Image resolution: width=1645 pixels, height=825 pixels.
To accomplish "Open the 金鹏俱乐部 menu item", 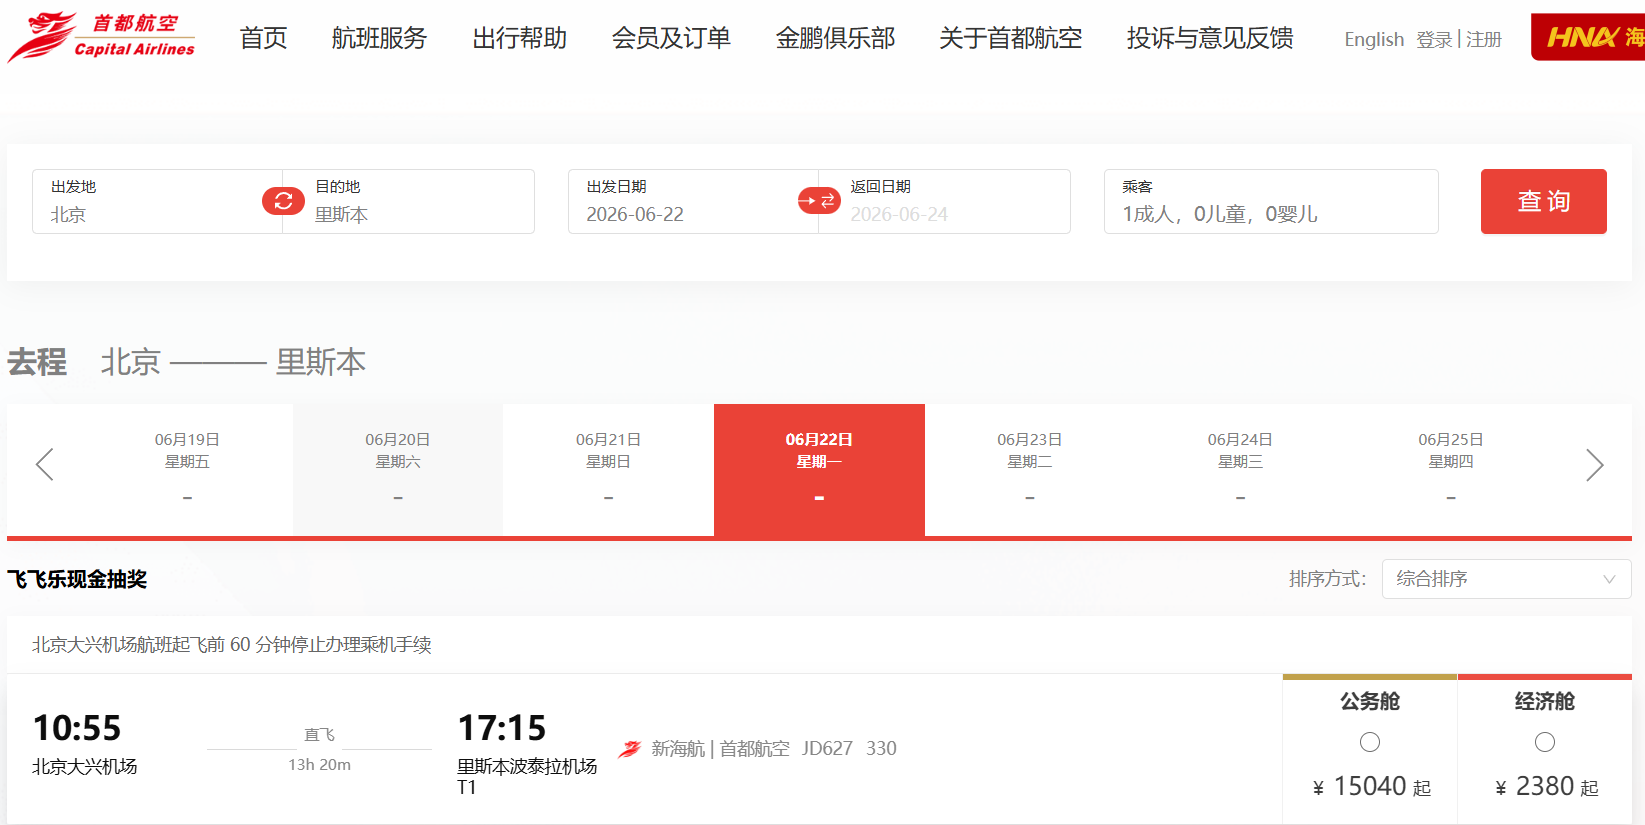I will pyautogui.click(x=835, y=38).
